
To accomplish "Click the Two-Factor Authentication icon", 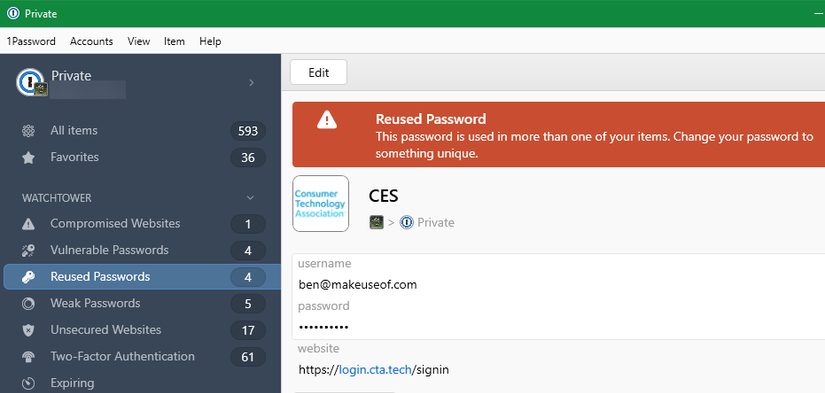I will click(x=28, y=357).
